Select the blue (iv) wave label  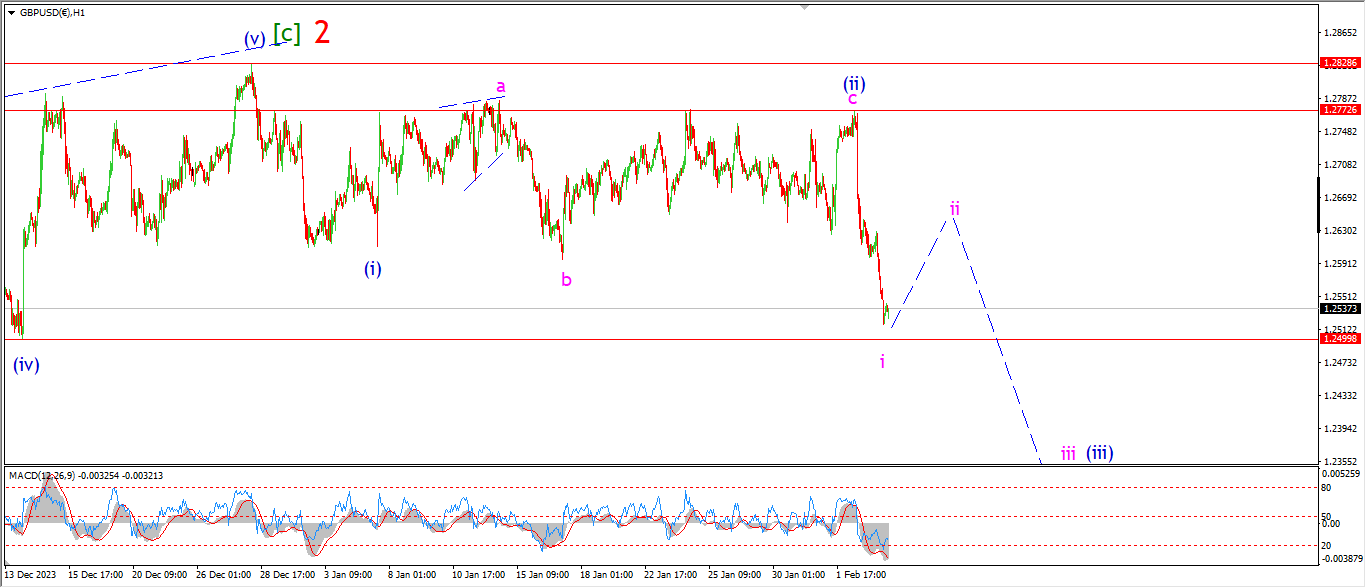(26, 365)
